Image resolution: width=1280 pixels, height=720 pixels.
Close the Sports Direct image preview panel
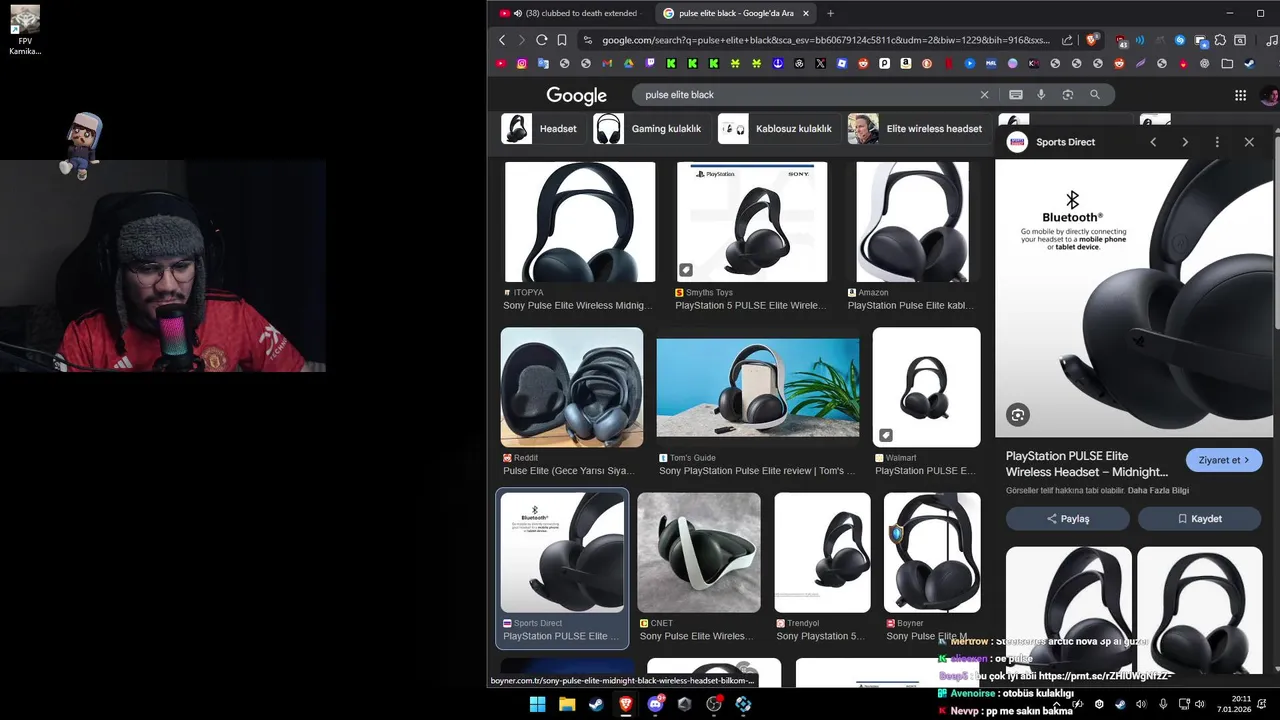1249,142
